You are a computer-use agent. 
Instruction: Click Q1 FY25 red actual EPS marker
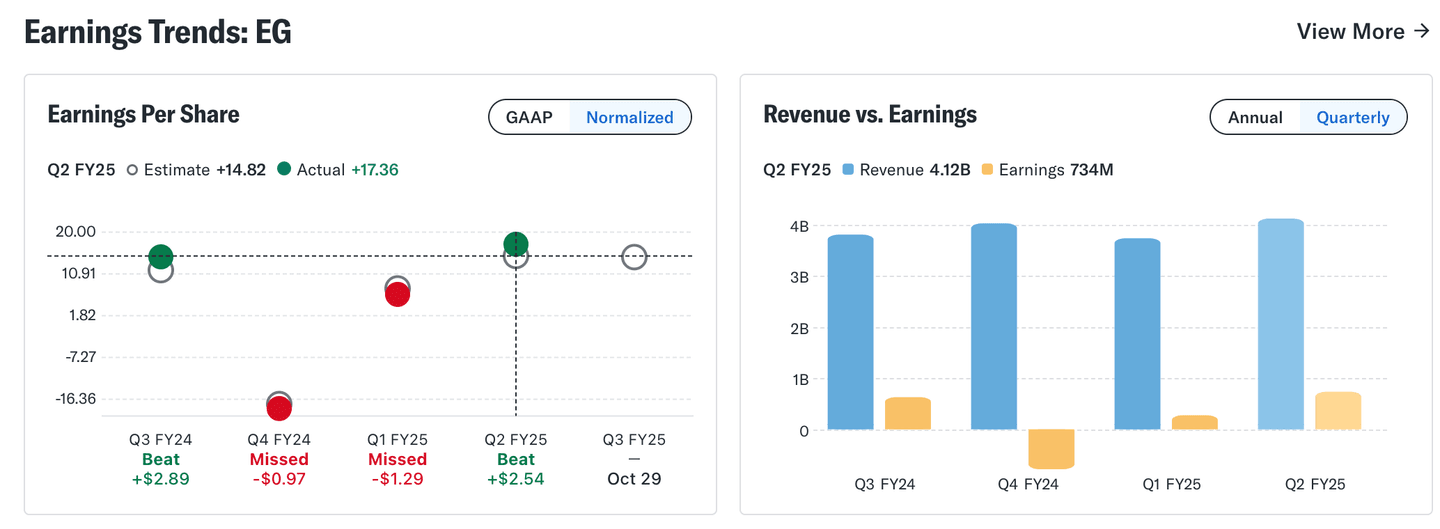pyautogui.click(x=397, y=295)
